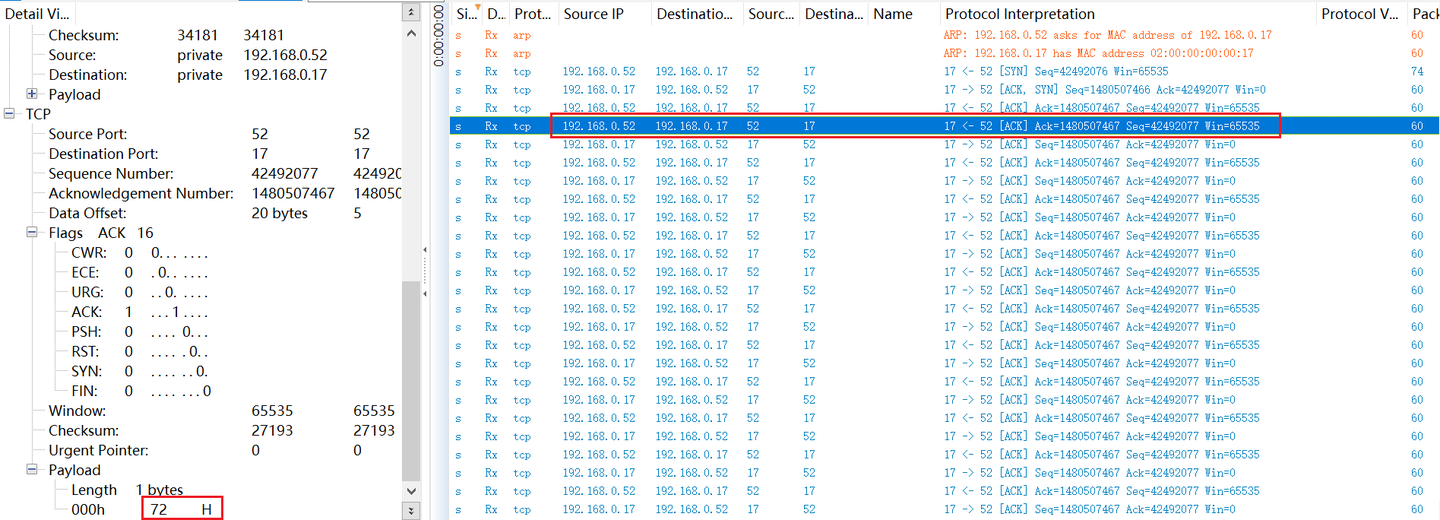
Task: Select the Length 1 bytes row
Action: pos(127,490)
